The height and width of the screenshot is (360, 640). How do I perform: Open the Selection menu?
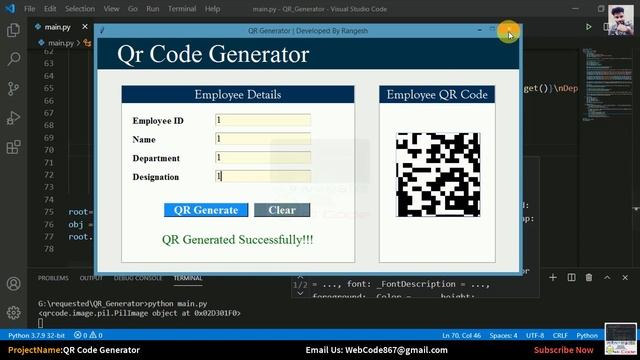point(80,9)
